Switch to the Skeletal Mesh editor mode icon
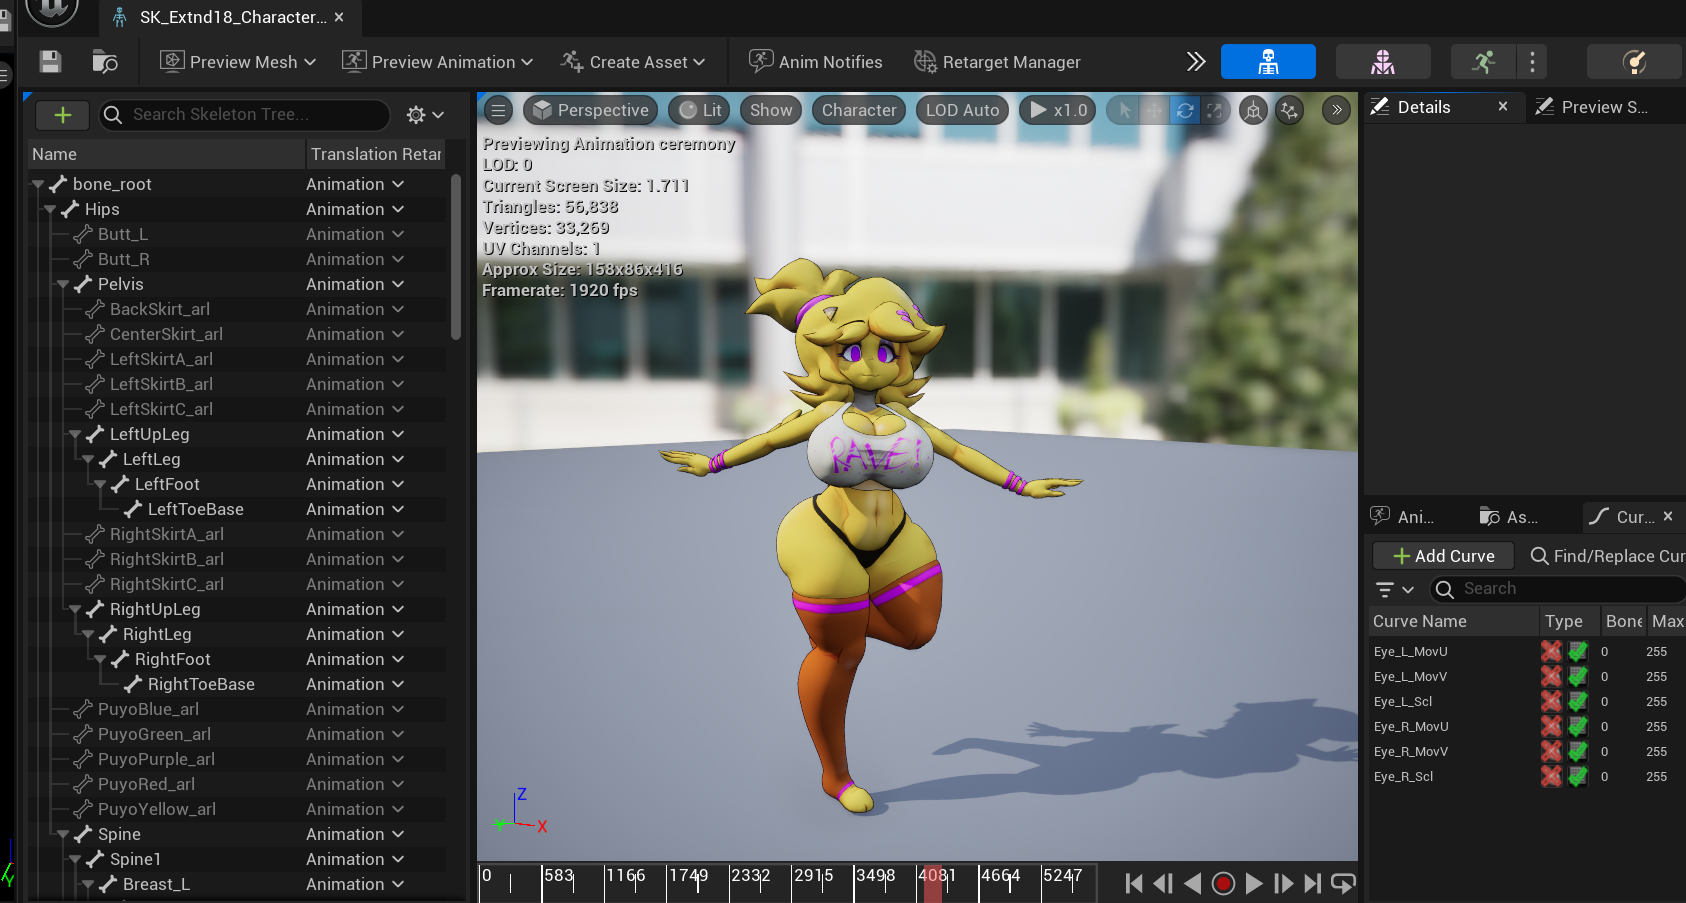 (1383, 62)
